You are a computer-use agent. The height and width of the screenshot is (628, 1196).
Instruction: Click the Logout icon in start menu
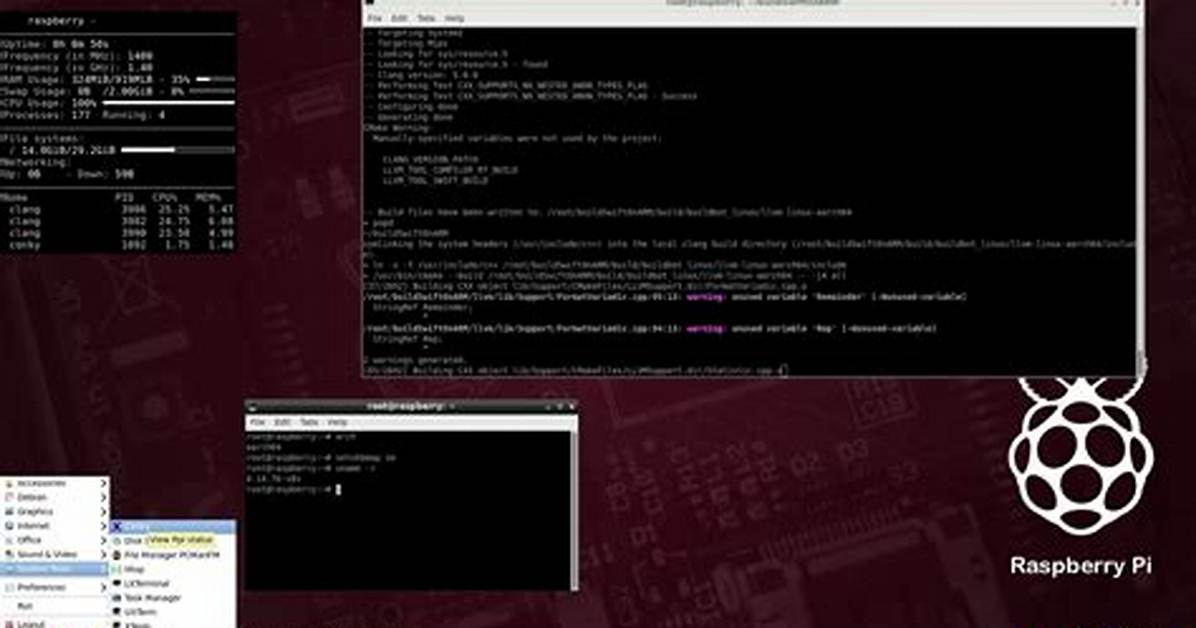tap(9, 623)
